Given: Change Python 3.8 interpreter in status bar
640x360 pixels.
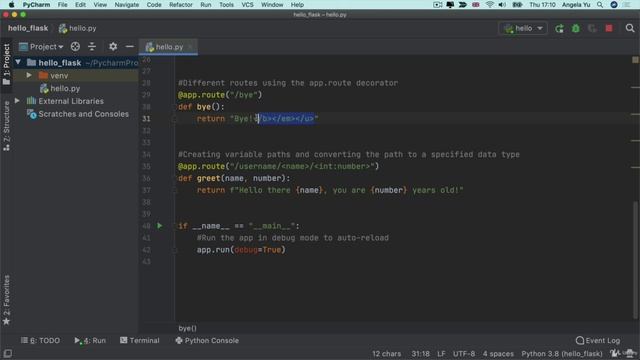Looking at the screenshot, I should click(x=562, y=354).
